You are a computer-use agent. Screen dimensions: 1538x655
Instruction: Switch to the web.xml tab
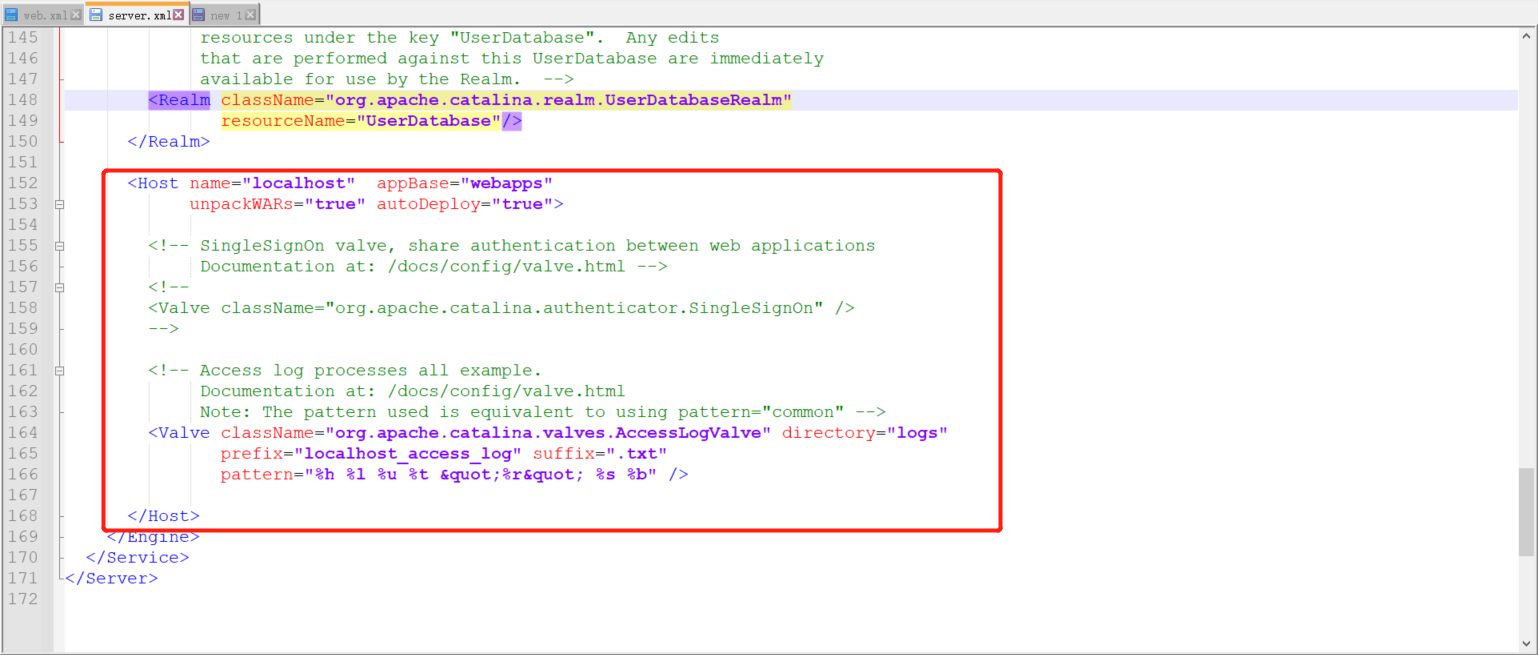(43, 15)
